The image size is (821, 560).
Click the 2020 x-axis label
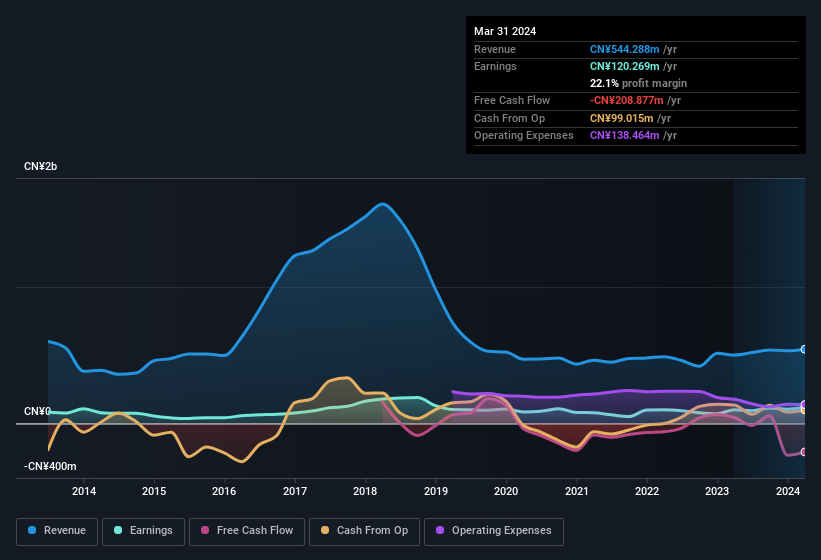(506, 491)
